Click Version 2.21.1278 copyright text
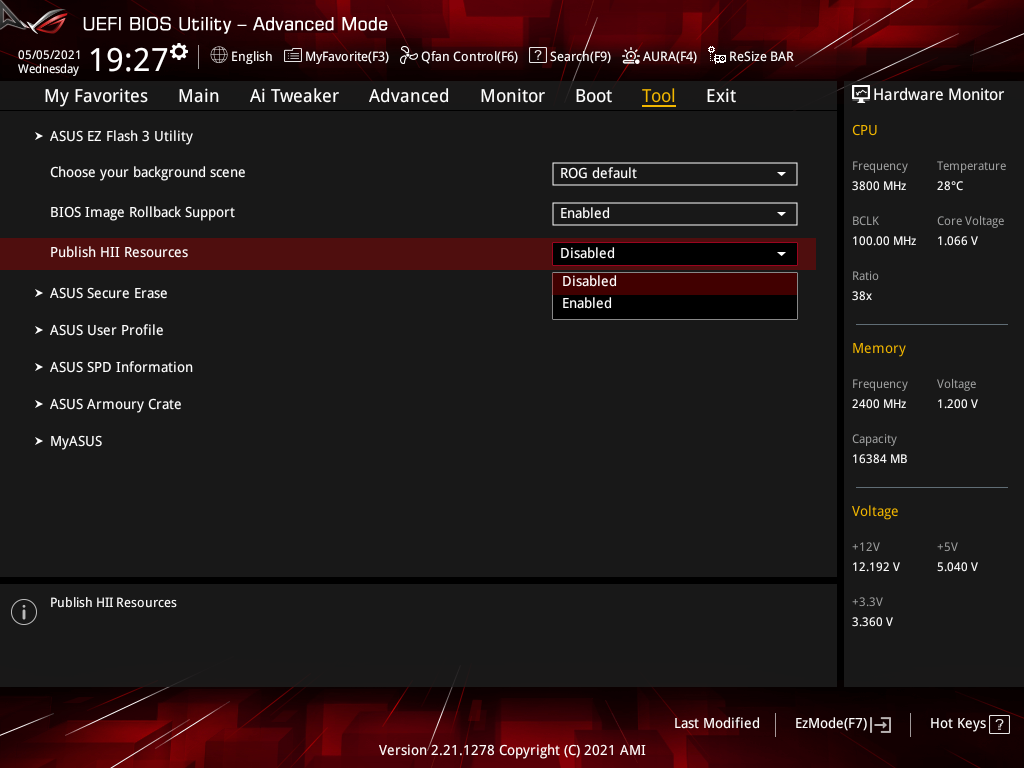Image resolution: width=1024 pixels, height=768 pixels. (x=512, y=750)
